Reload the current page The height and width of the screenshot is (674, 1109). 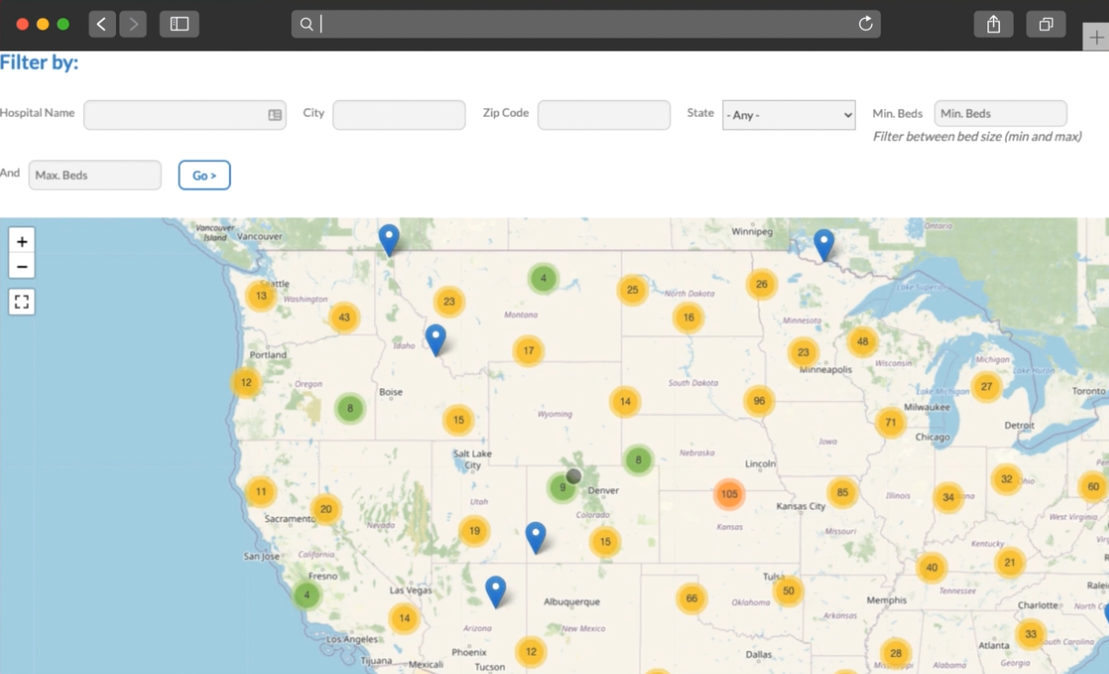864,23
